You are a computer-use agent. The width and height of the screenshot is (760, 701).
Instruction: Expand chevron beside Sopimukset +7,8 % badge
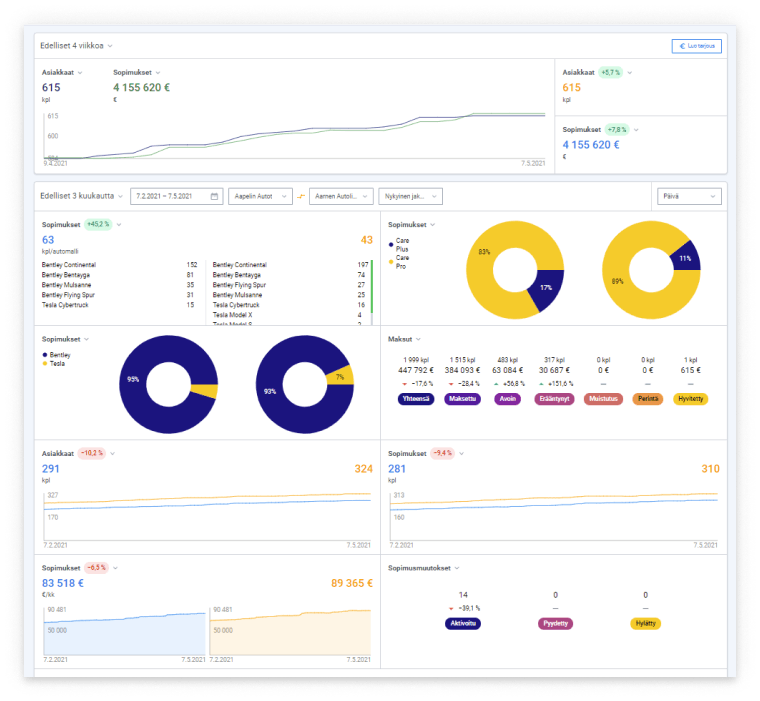(636, 130)
